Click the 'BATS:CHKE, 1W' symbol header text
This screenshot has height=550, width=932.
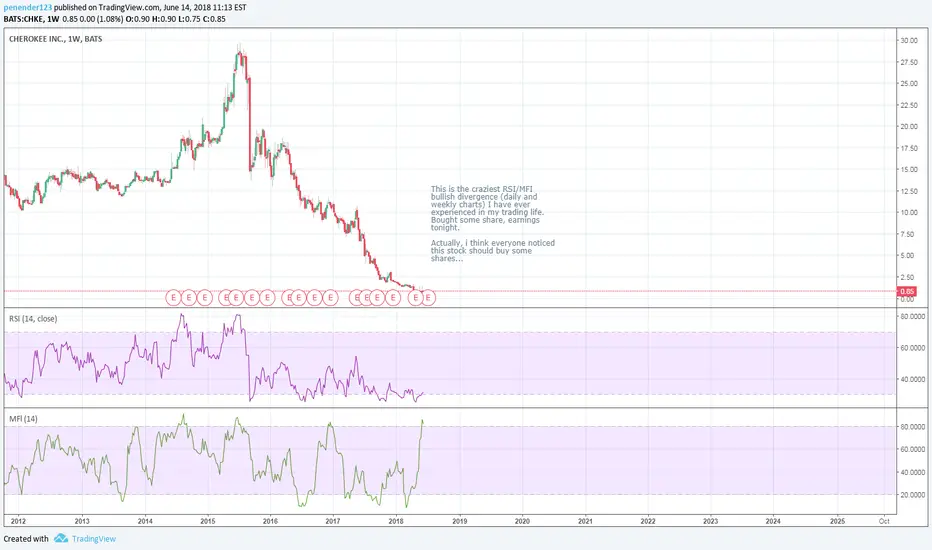point(31,19)
